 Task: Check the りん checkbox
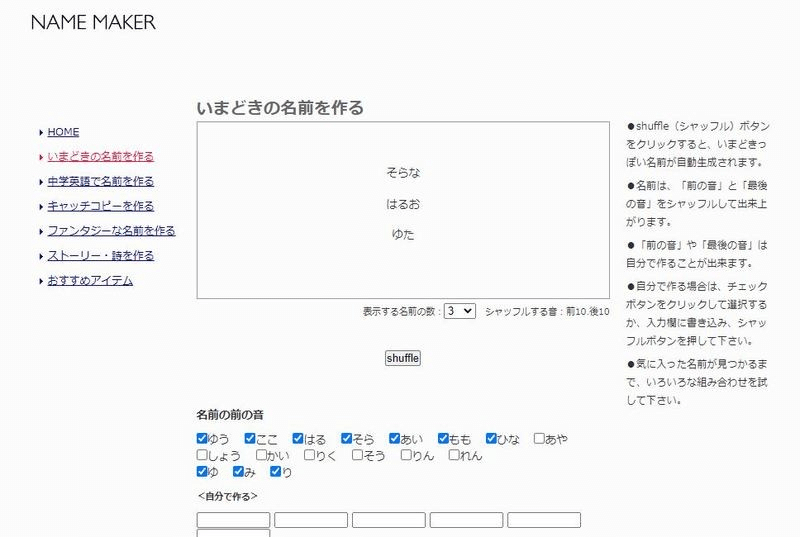point(406,454)
